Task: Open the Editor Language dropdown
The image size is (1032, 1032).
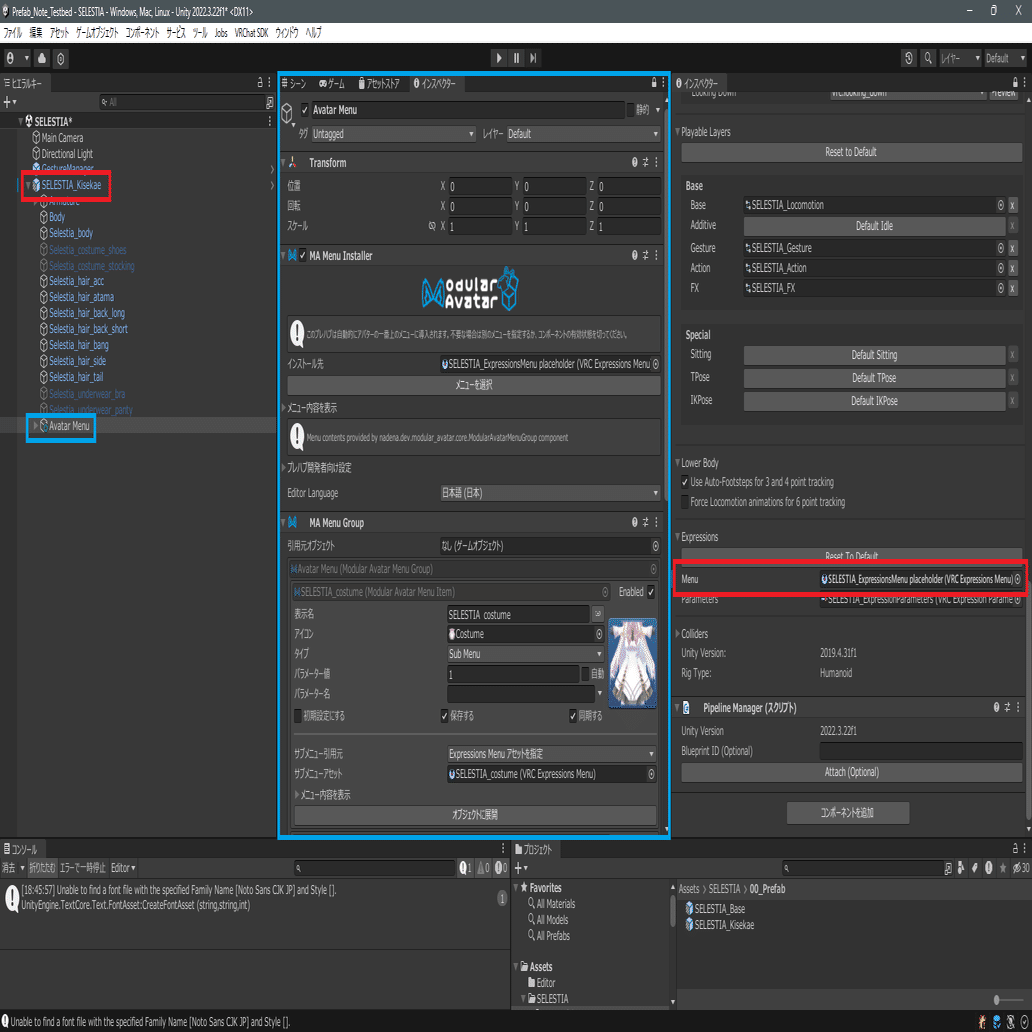Action: pyautogui.click(x=550, y=493)
